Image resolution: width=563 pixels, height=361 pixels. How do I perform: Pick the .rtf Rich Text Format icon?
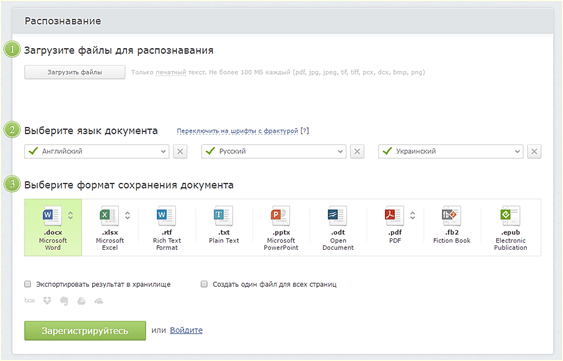166,215
